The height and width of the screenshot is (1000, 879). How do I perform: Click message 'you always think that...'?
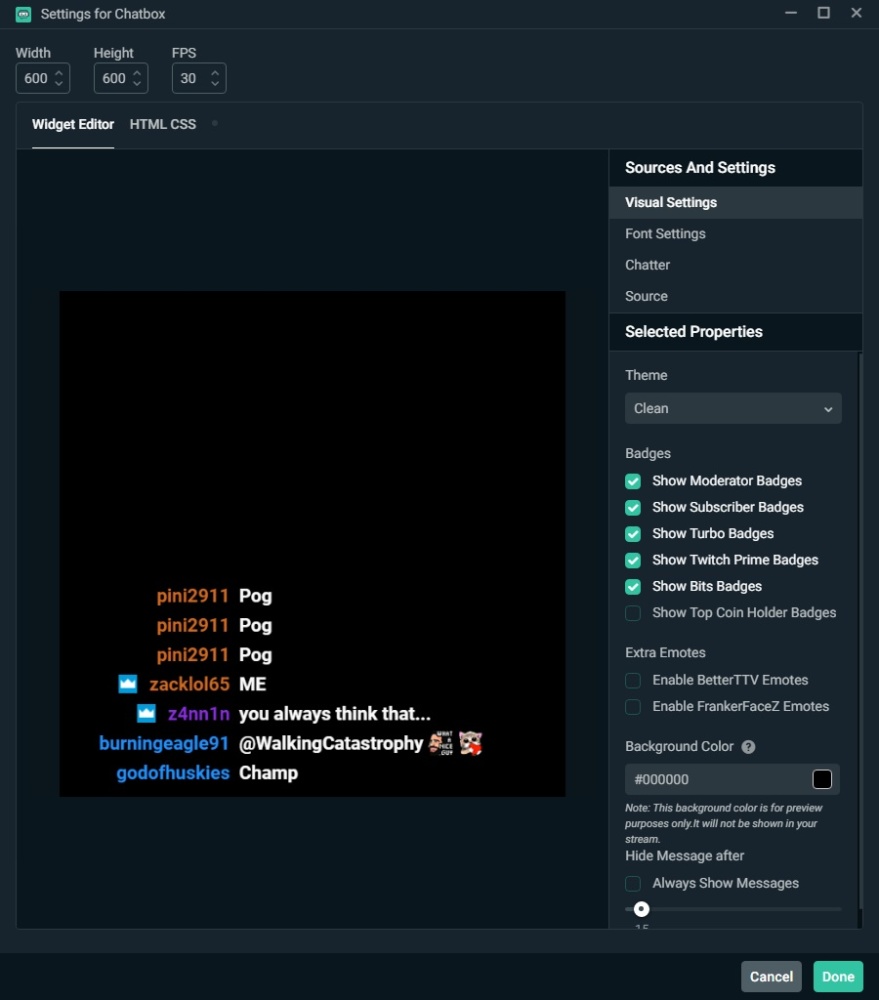pyautogui.click(x=335, y=714)
